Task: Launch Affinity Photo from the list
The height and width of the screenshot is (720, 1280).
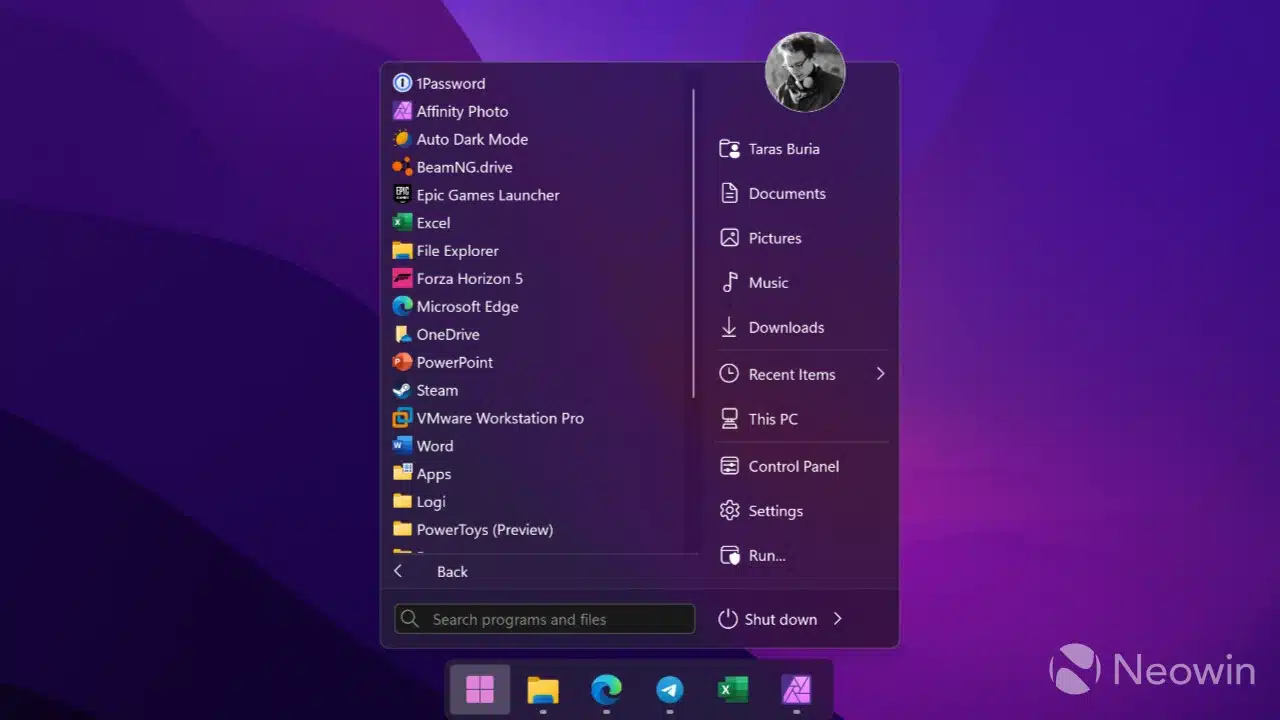Action: click(451, 111)
